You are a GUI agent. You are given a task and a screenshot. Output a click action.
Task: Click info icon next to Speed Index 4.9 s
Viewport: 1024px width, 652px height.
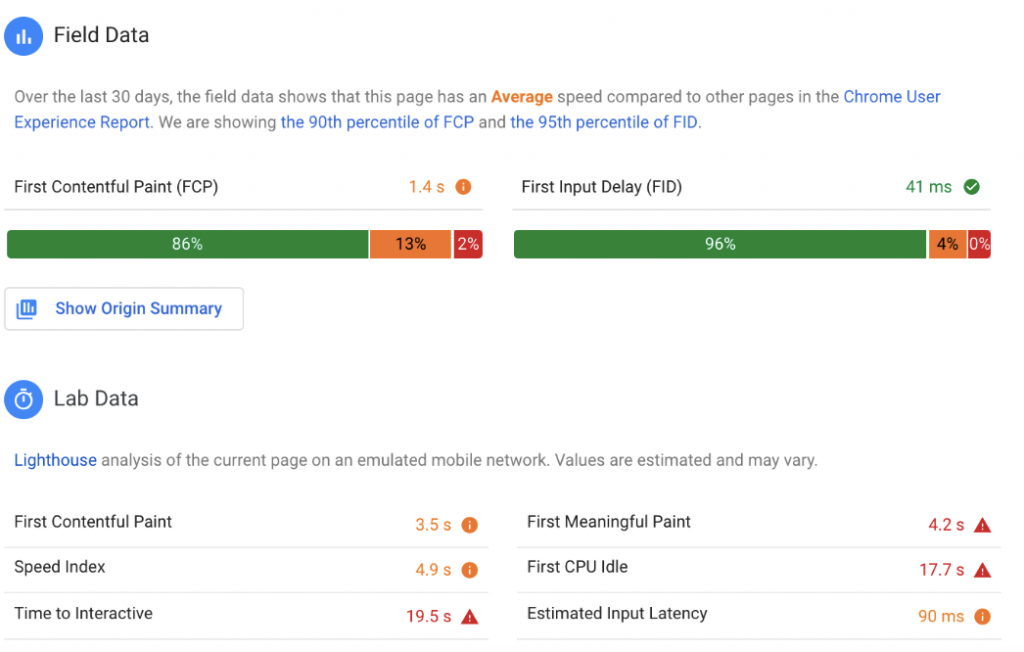click(x=470, y=570)
